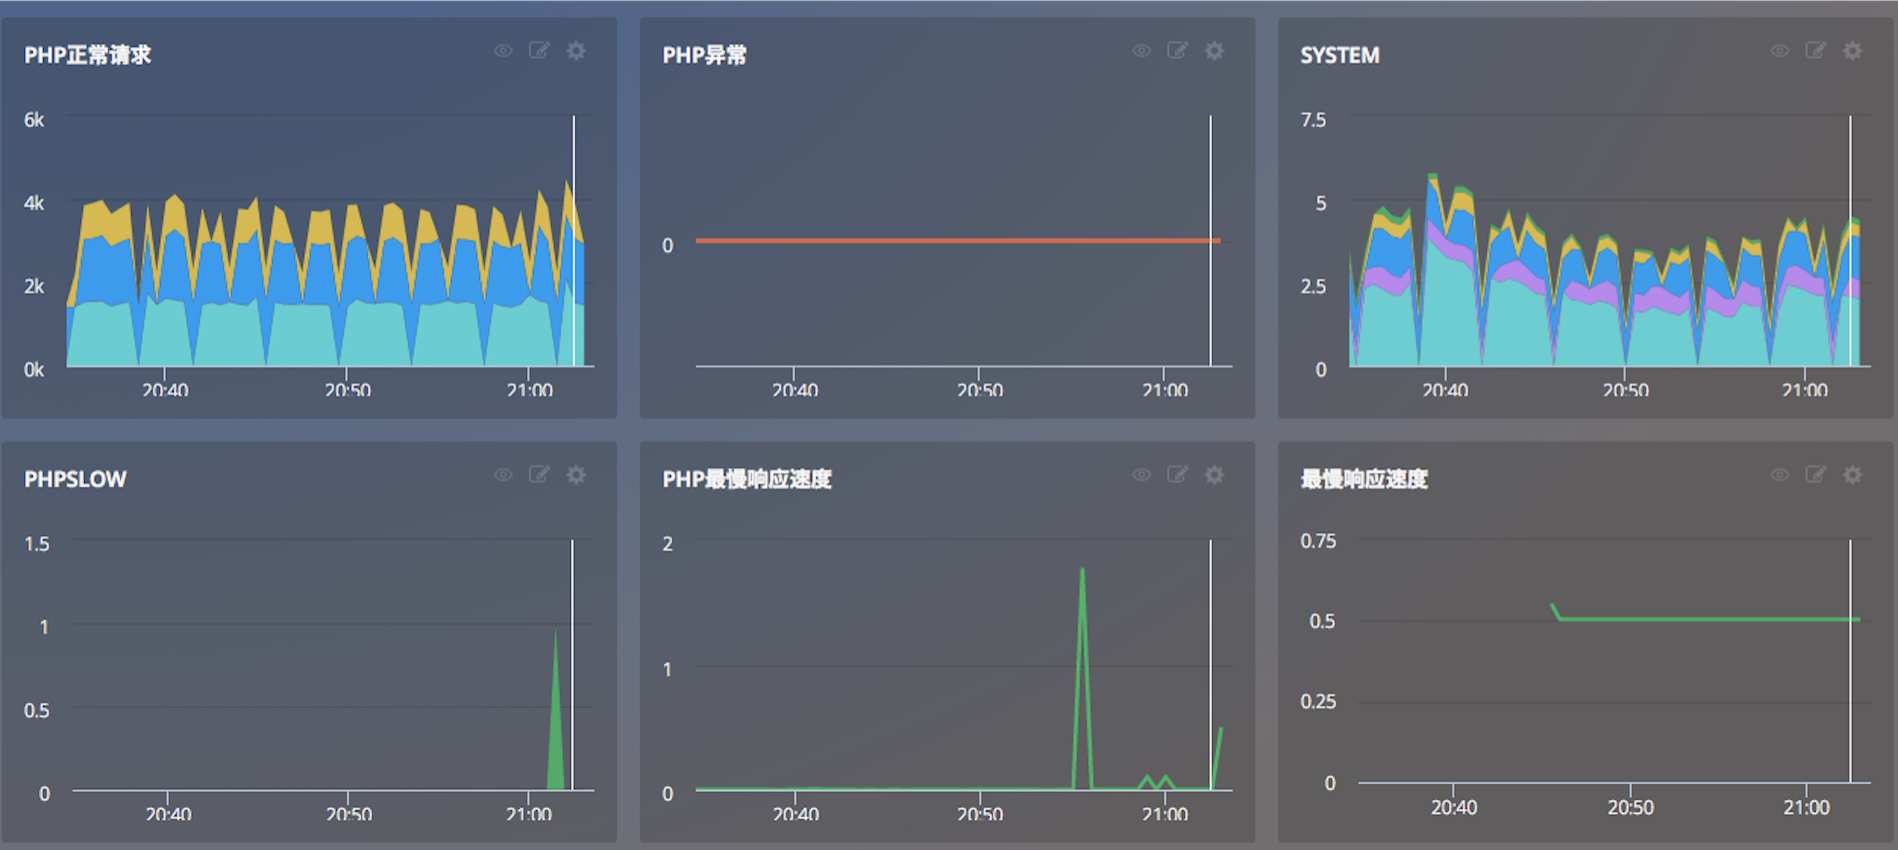Click the 20:40 tick label in PHP异常 chart
This screenshot has width=1898, height=850.
coord(795,390)
